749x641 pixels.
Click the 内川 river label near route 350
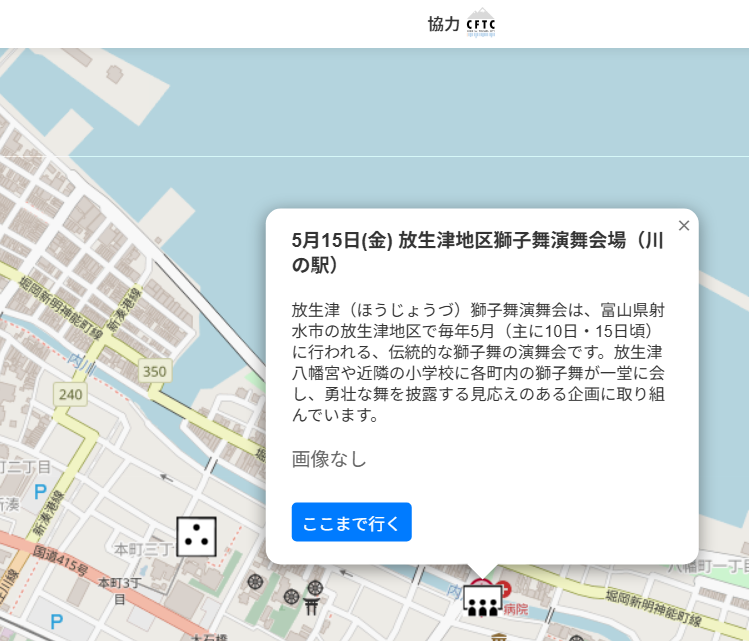(x=82, y=363)
